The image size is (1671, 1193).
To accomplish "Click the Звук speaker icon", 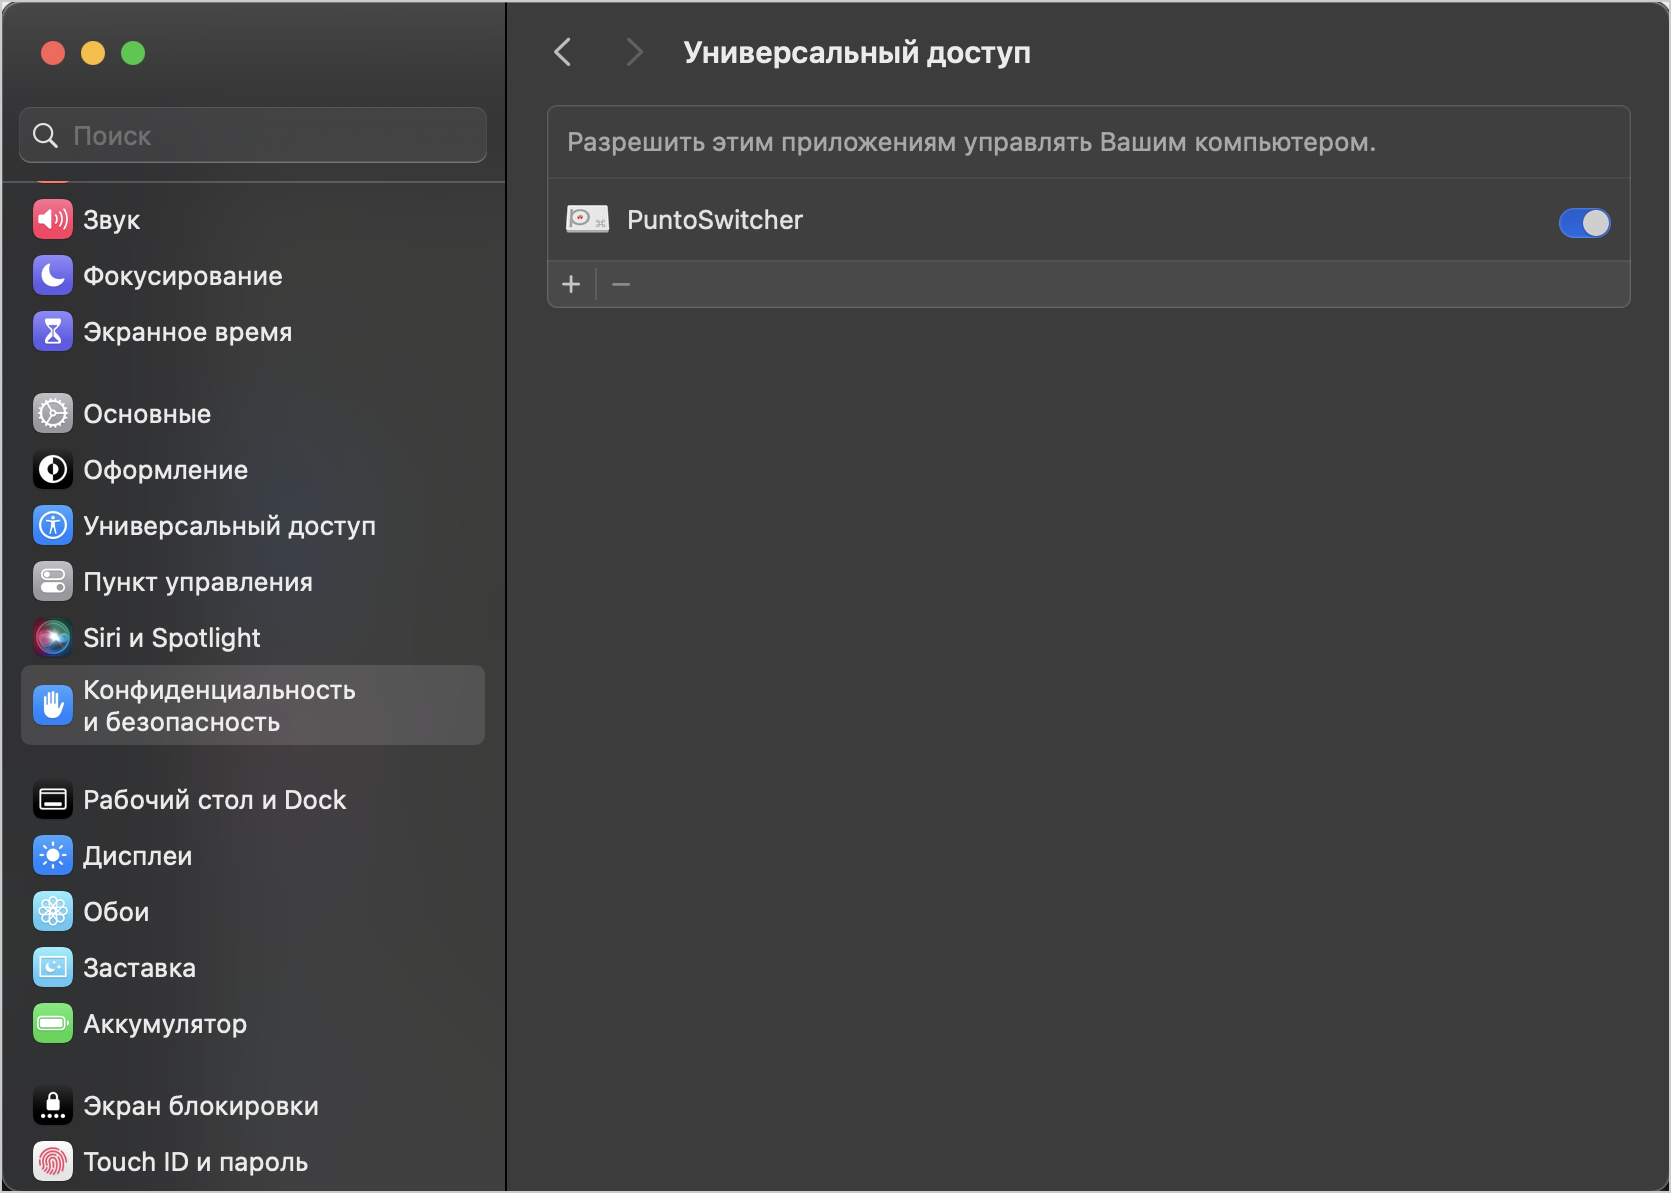I will click(53, 219).
